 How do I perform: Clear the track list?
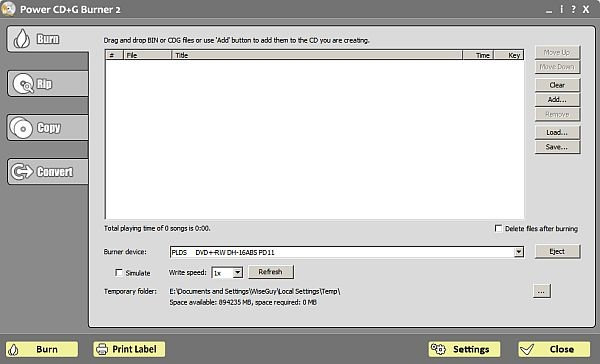557,85
